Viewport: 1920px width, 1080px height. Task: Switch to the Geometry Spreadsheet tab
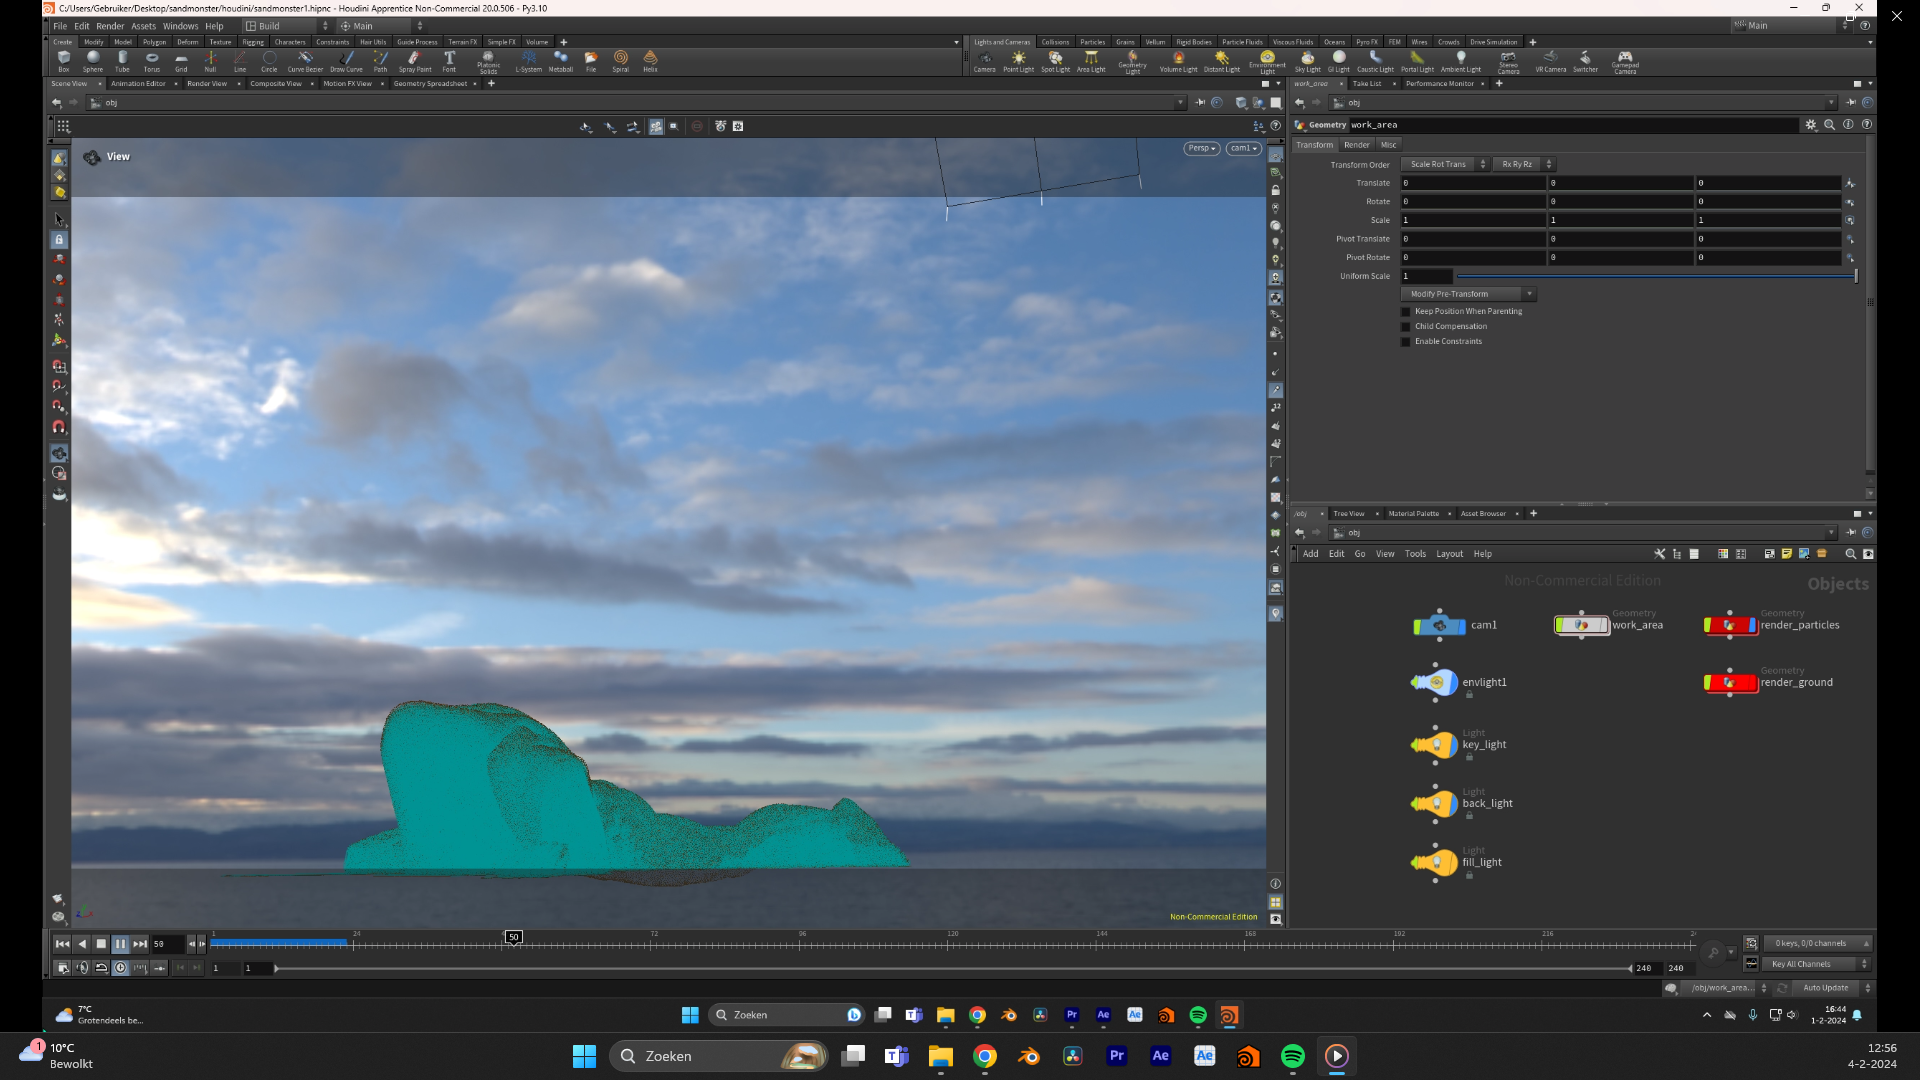(430, 84)
